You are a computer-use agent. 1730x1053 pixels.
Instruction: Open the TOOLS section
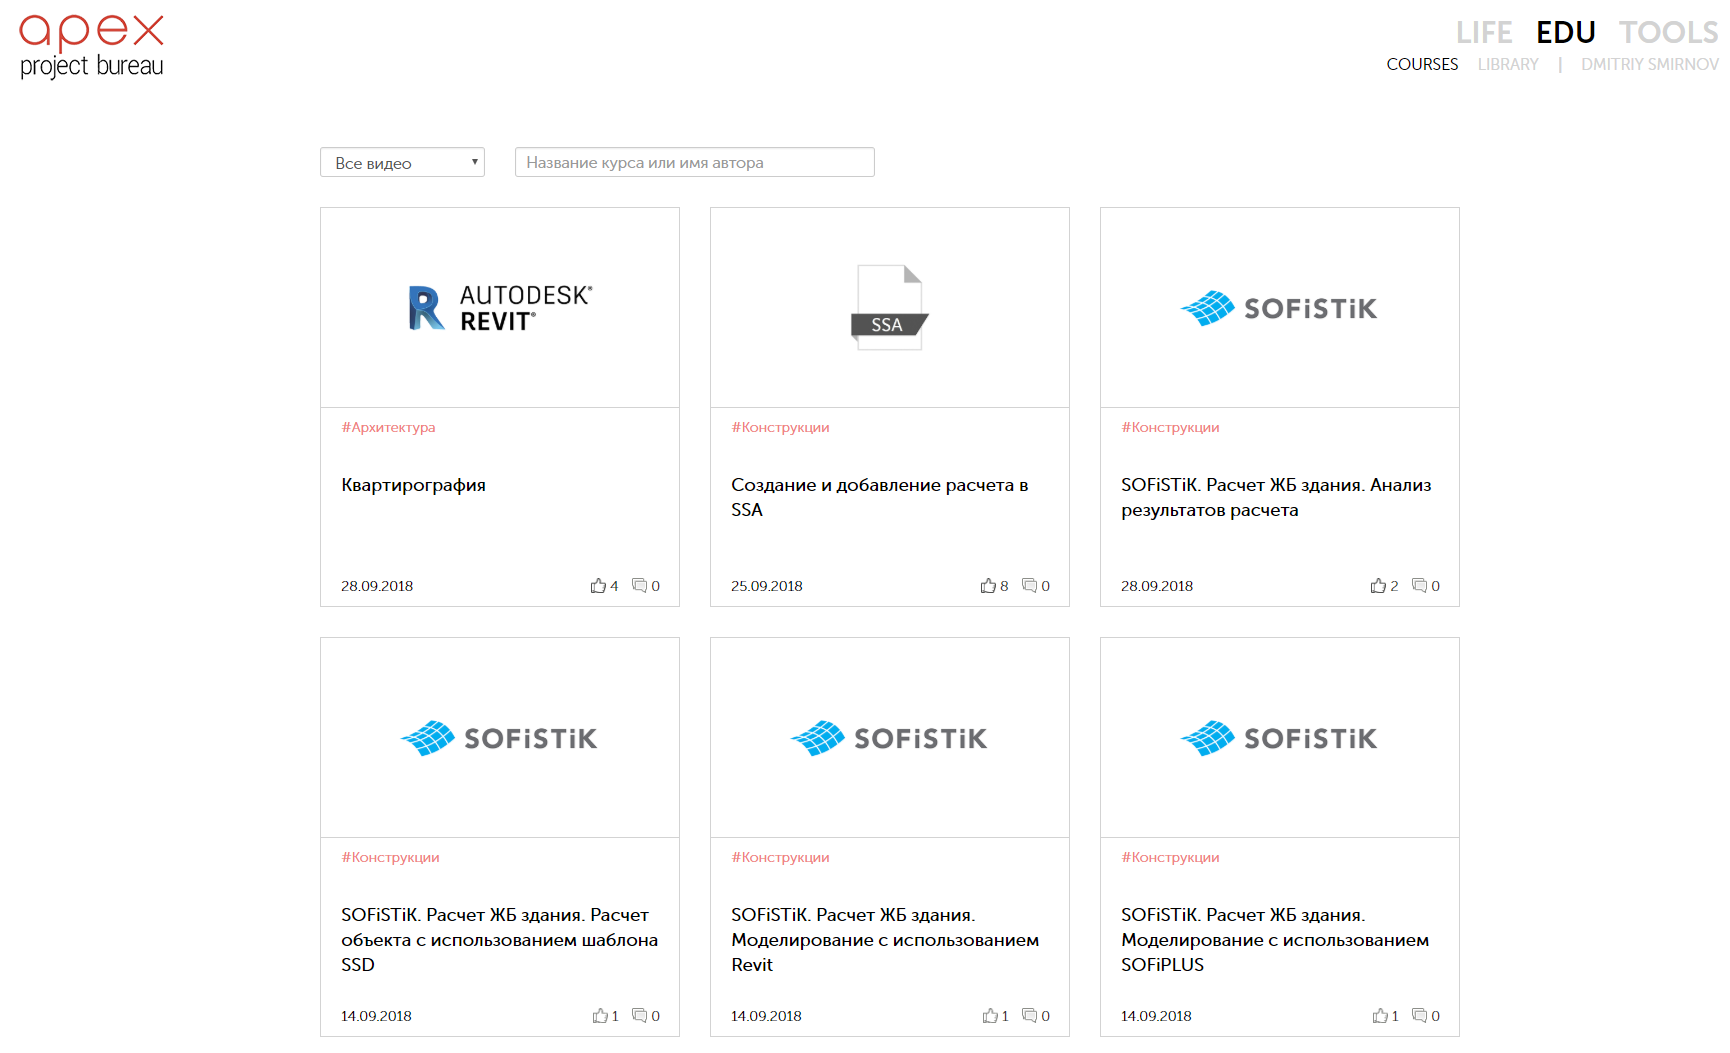click(x=1668, y=33)
